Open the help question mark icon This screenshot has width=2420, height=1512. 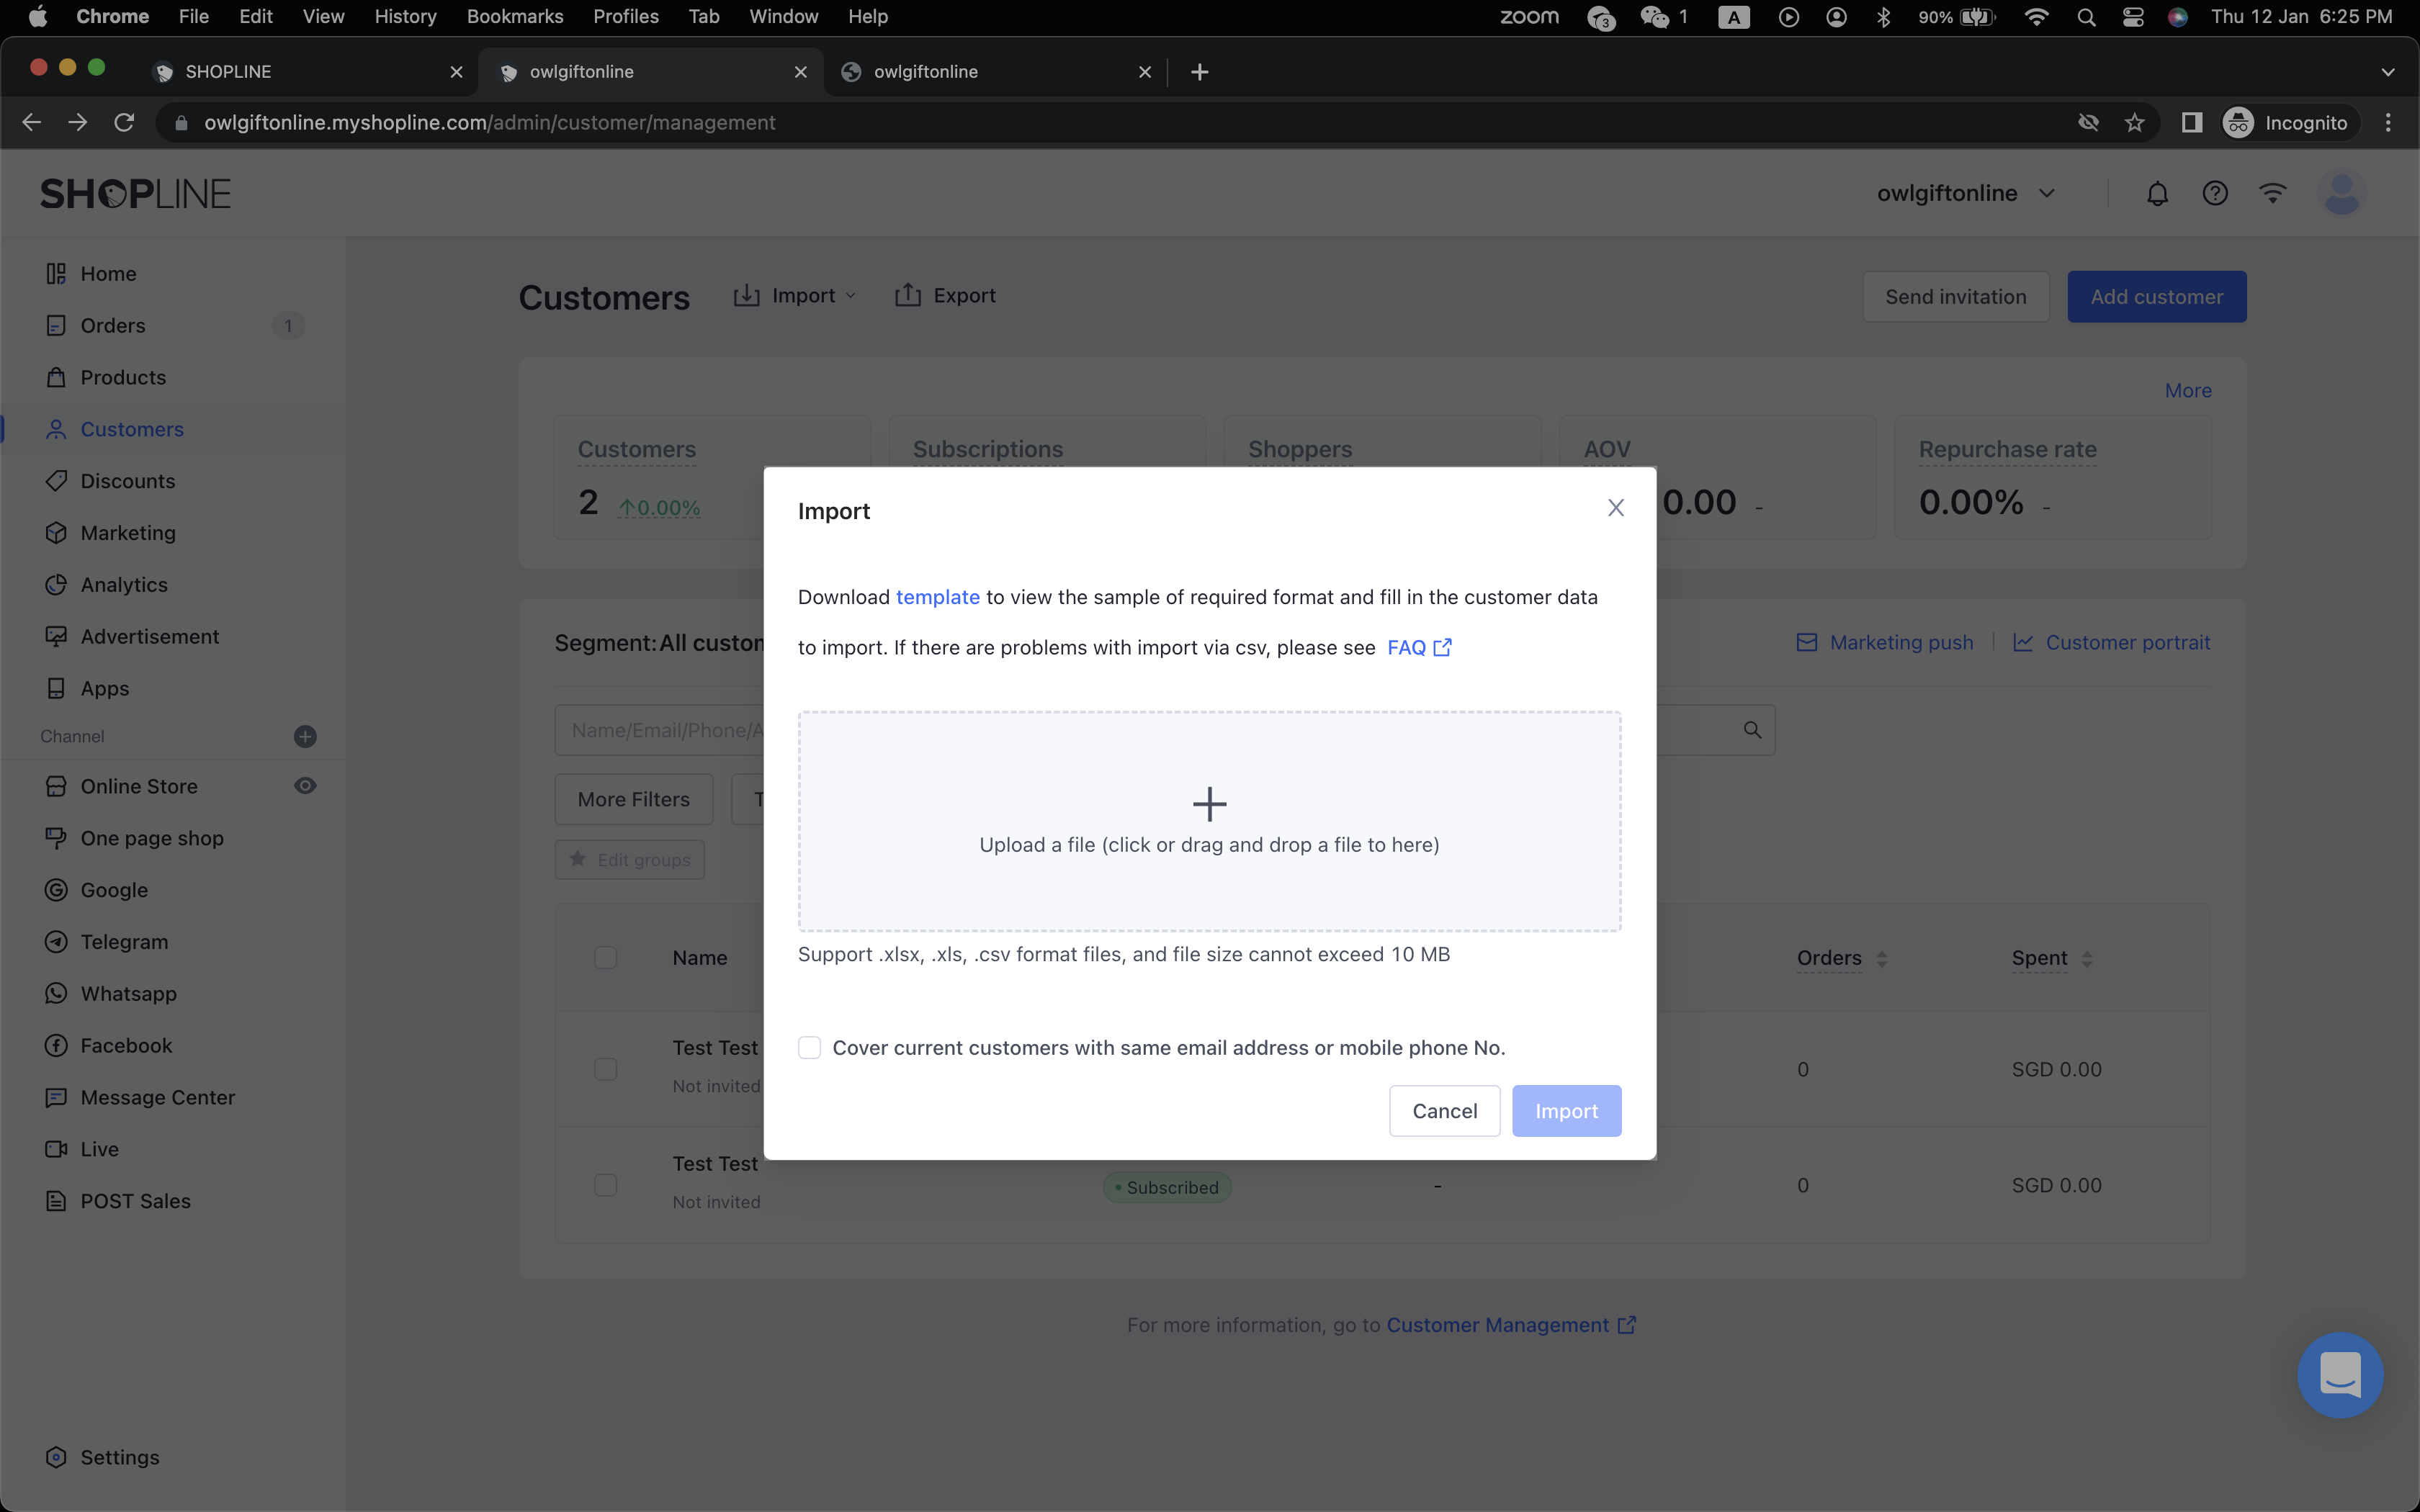(2215, 193)
